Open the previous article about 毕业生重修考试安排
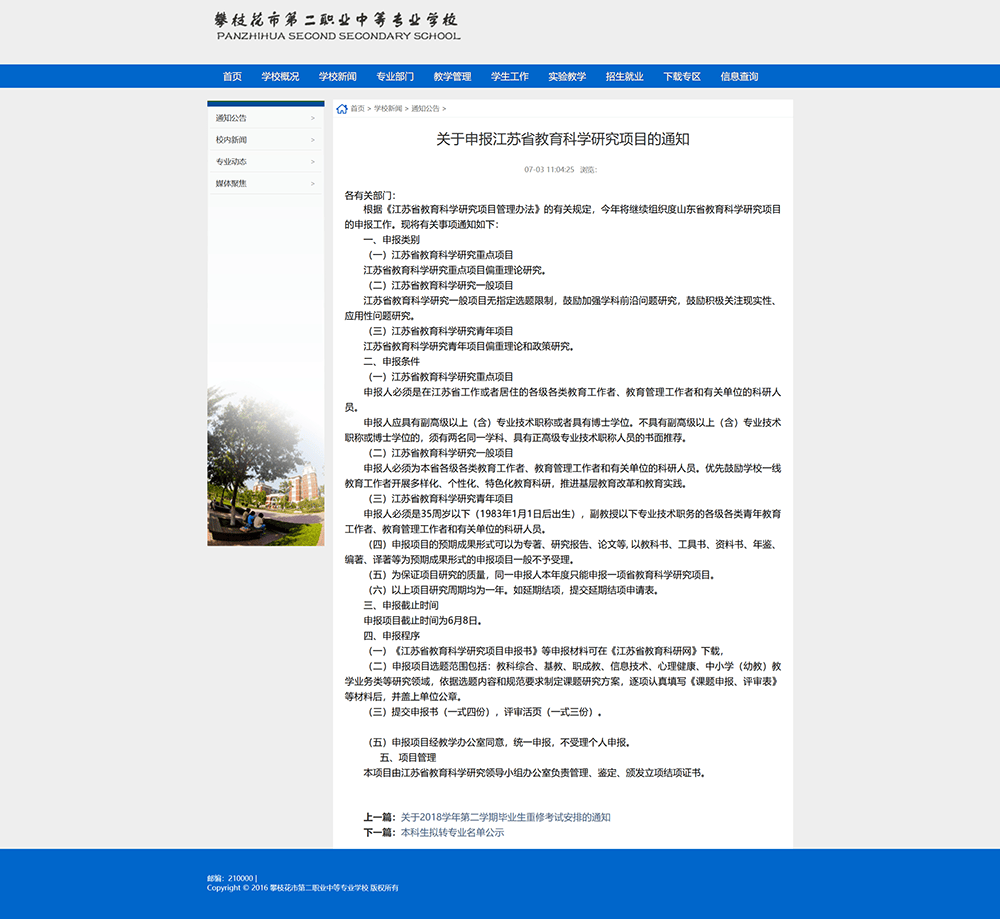 (505, 816)
